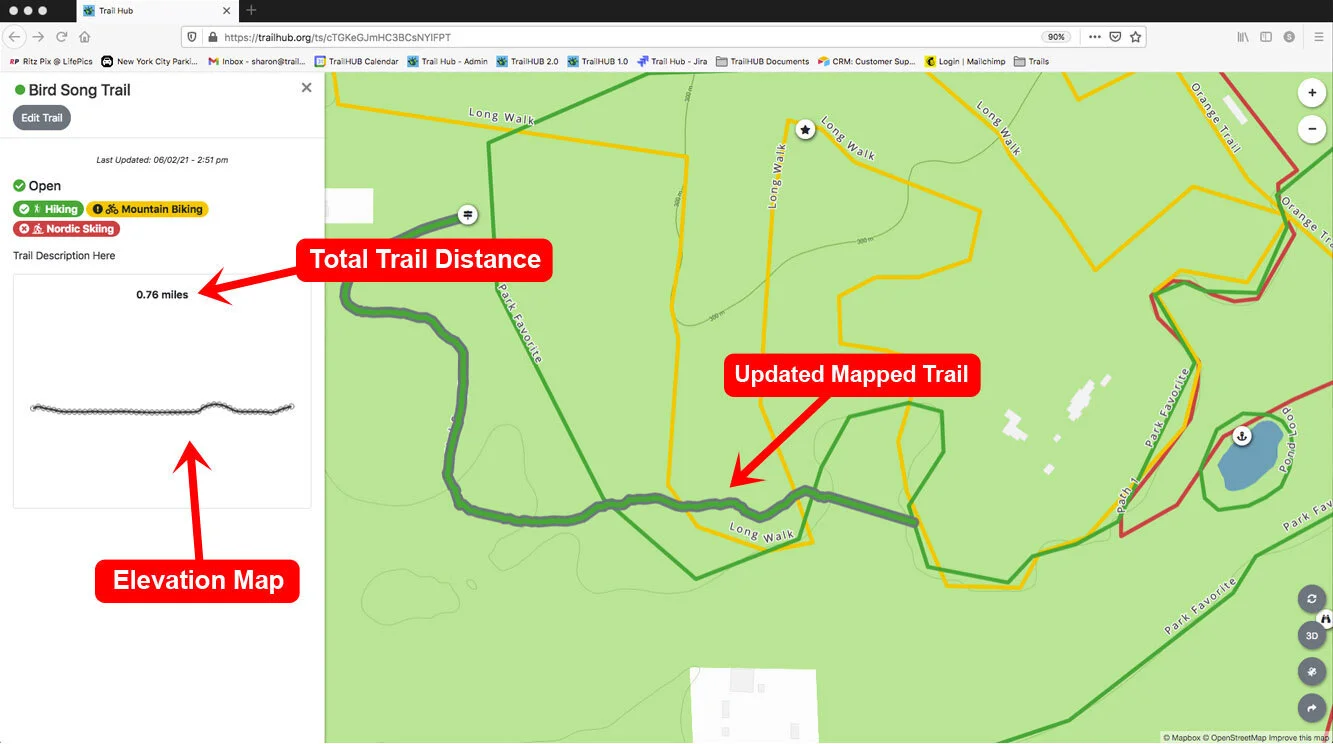
Task: Click the Trail Description Here text
Action: 64,256
